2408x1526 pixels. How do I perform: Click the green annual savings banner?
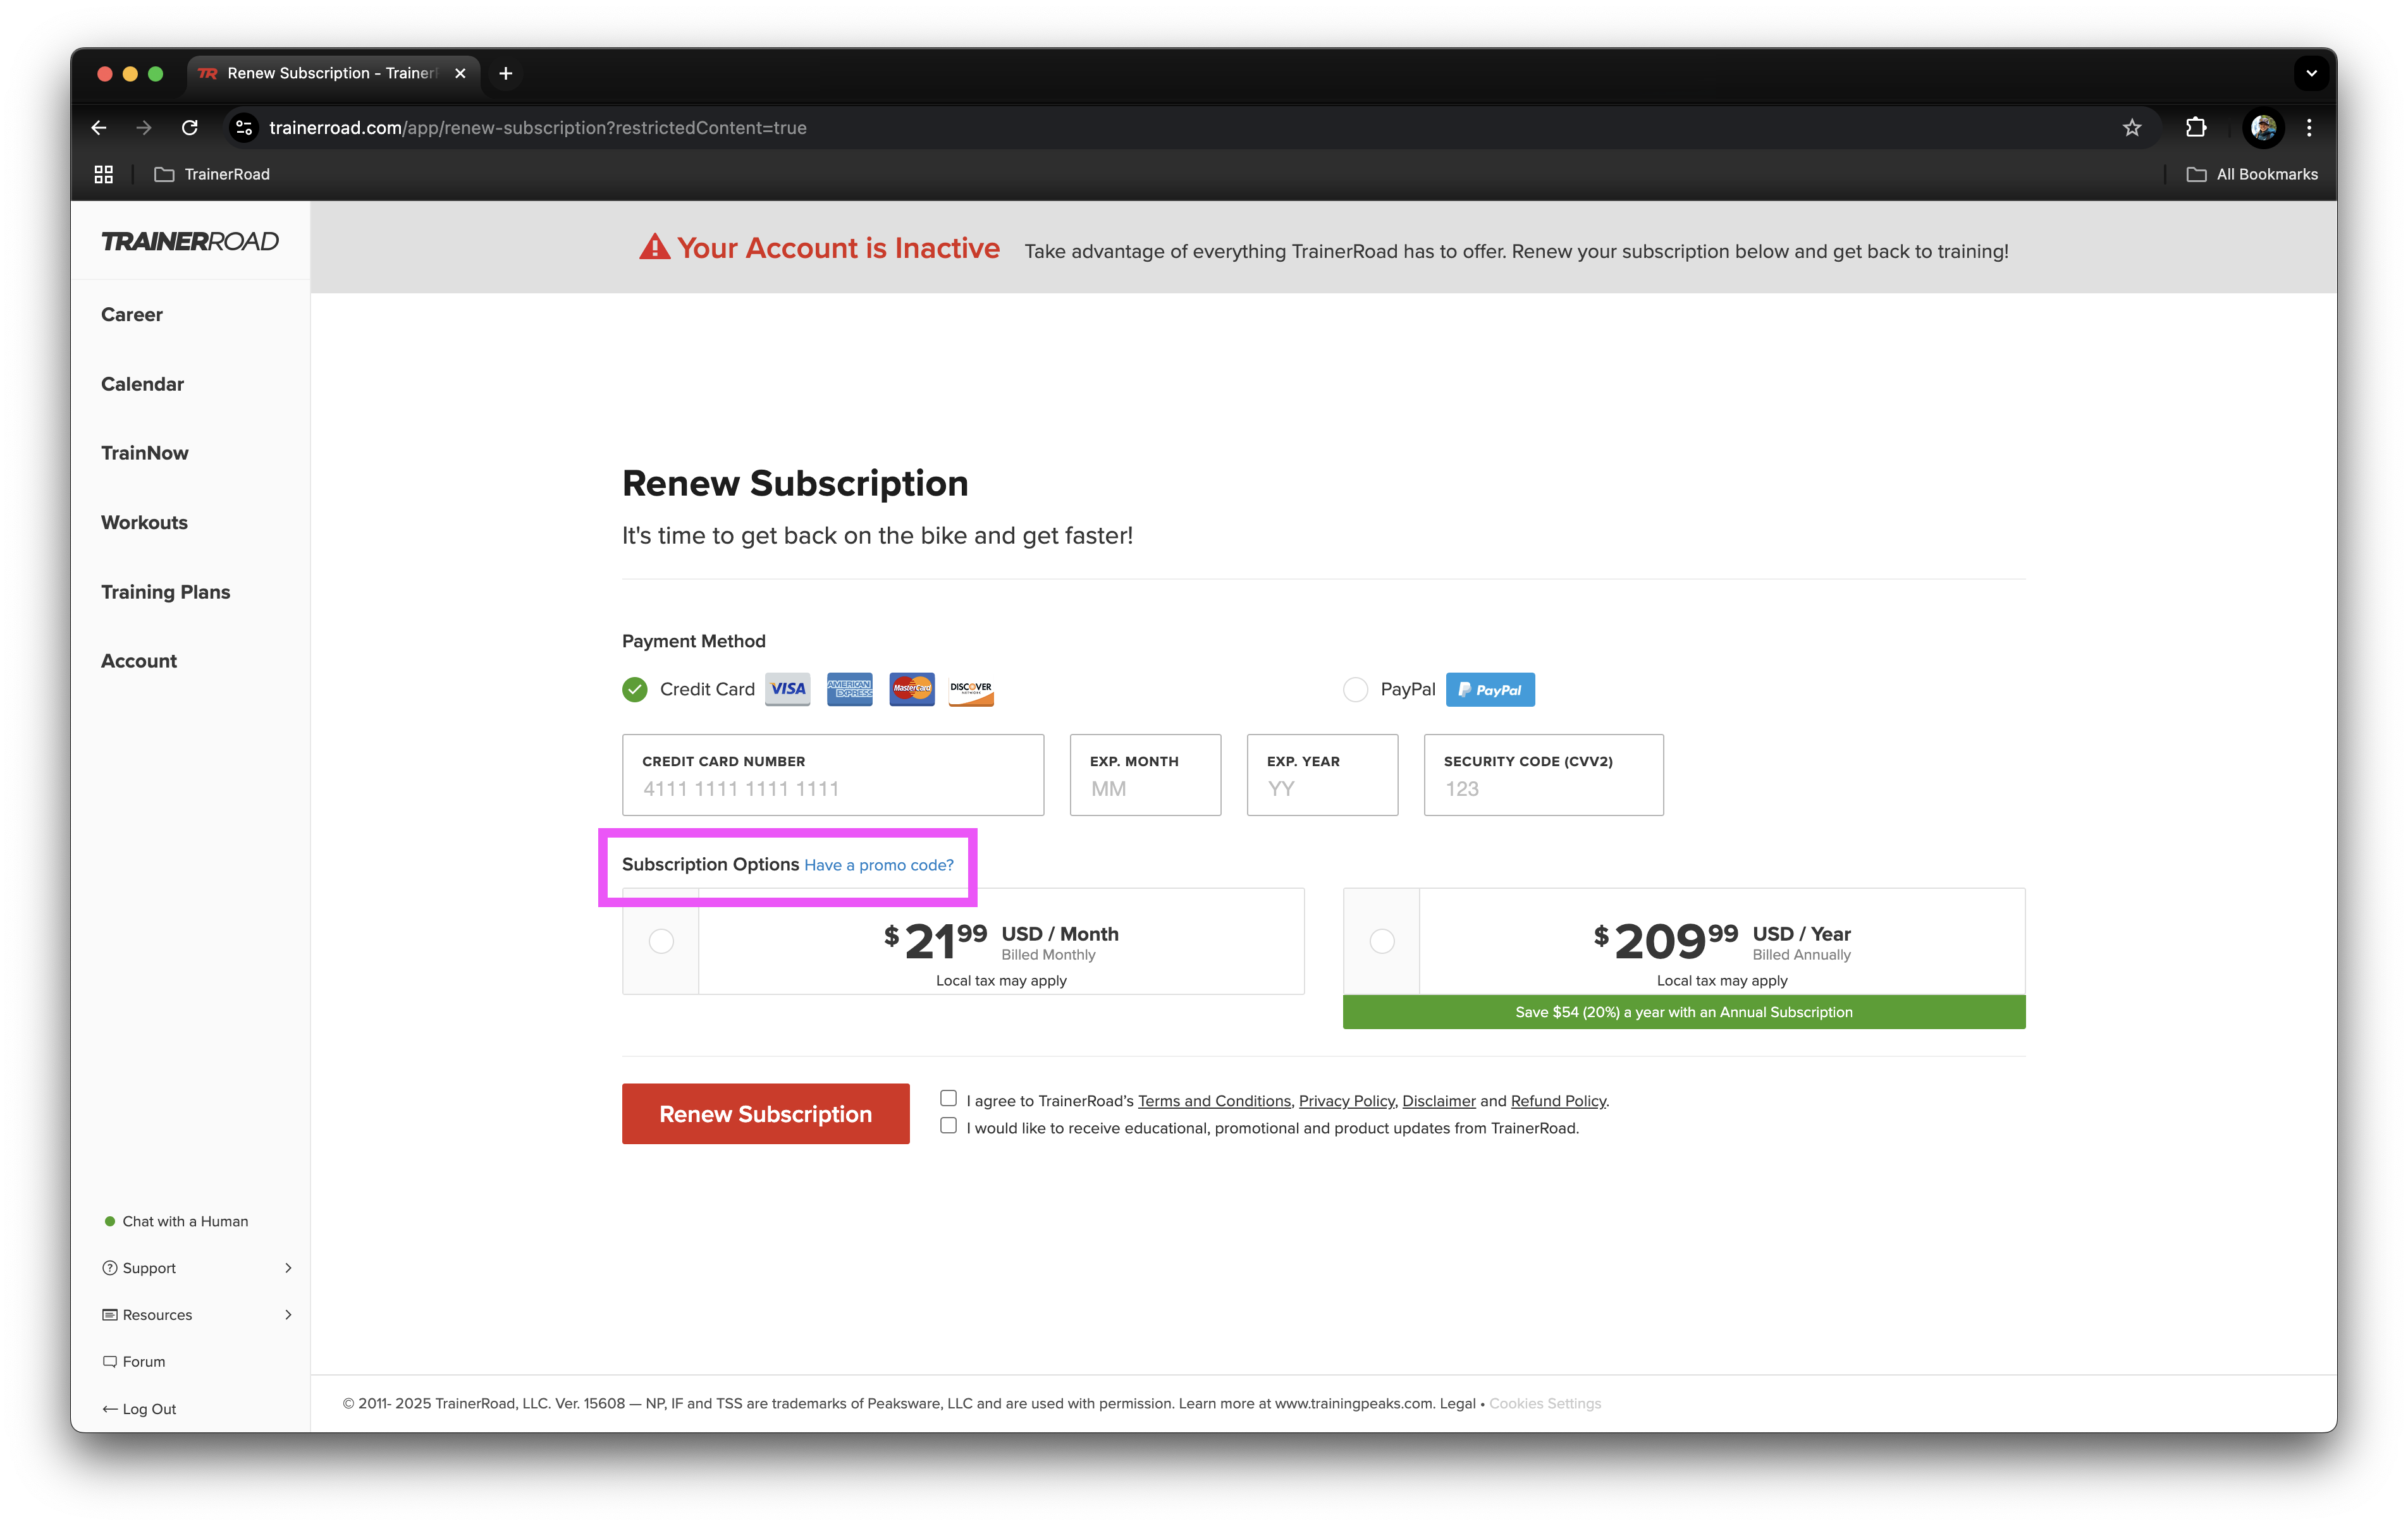point(1684,1012)
